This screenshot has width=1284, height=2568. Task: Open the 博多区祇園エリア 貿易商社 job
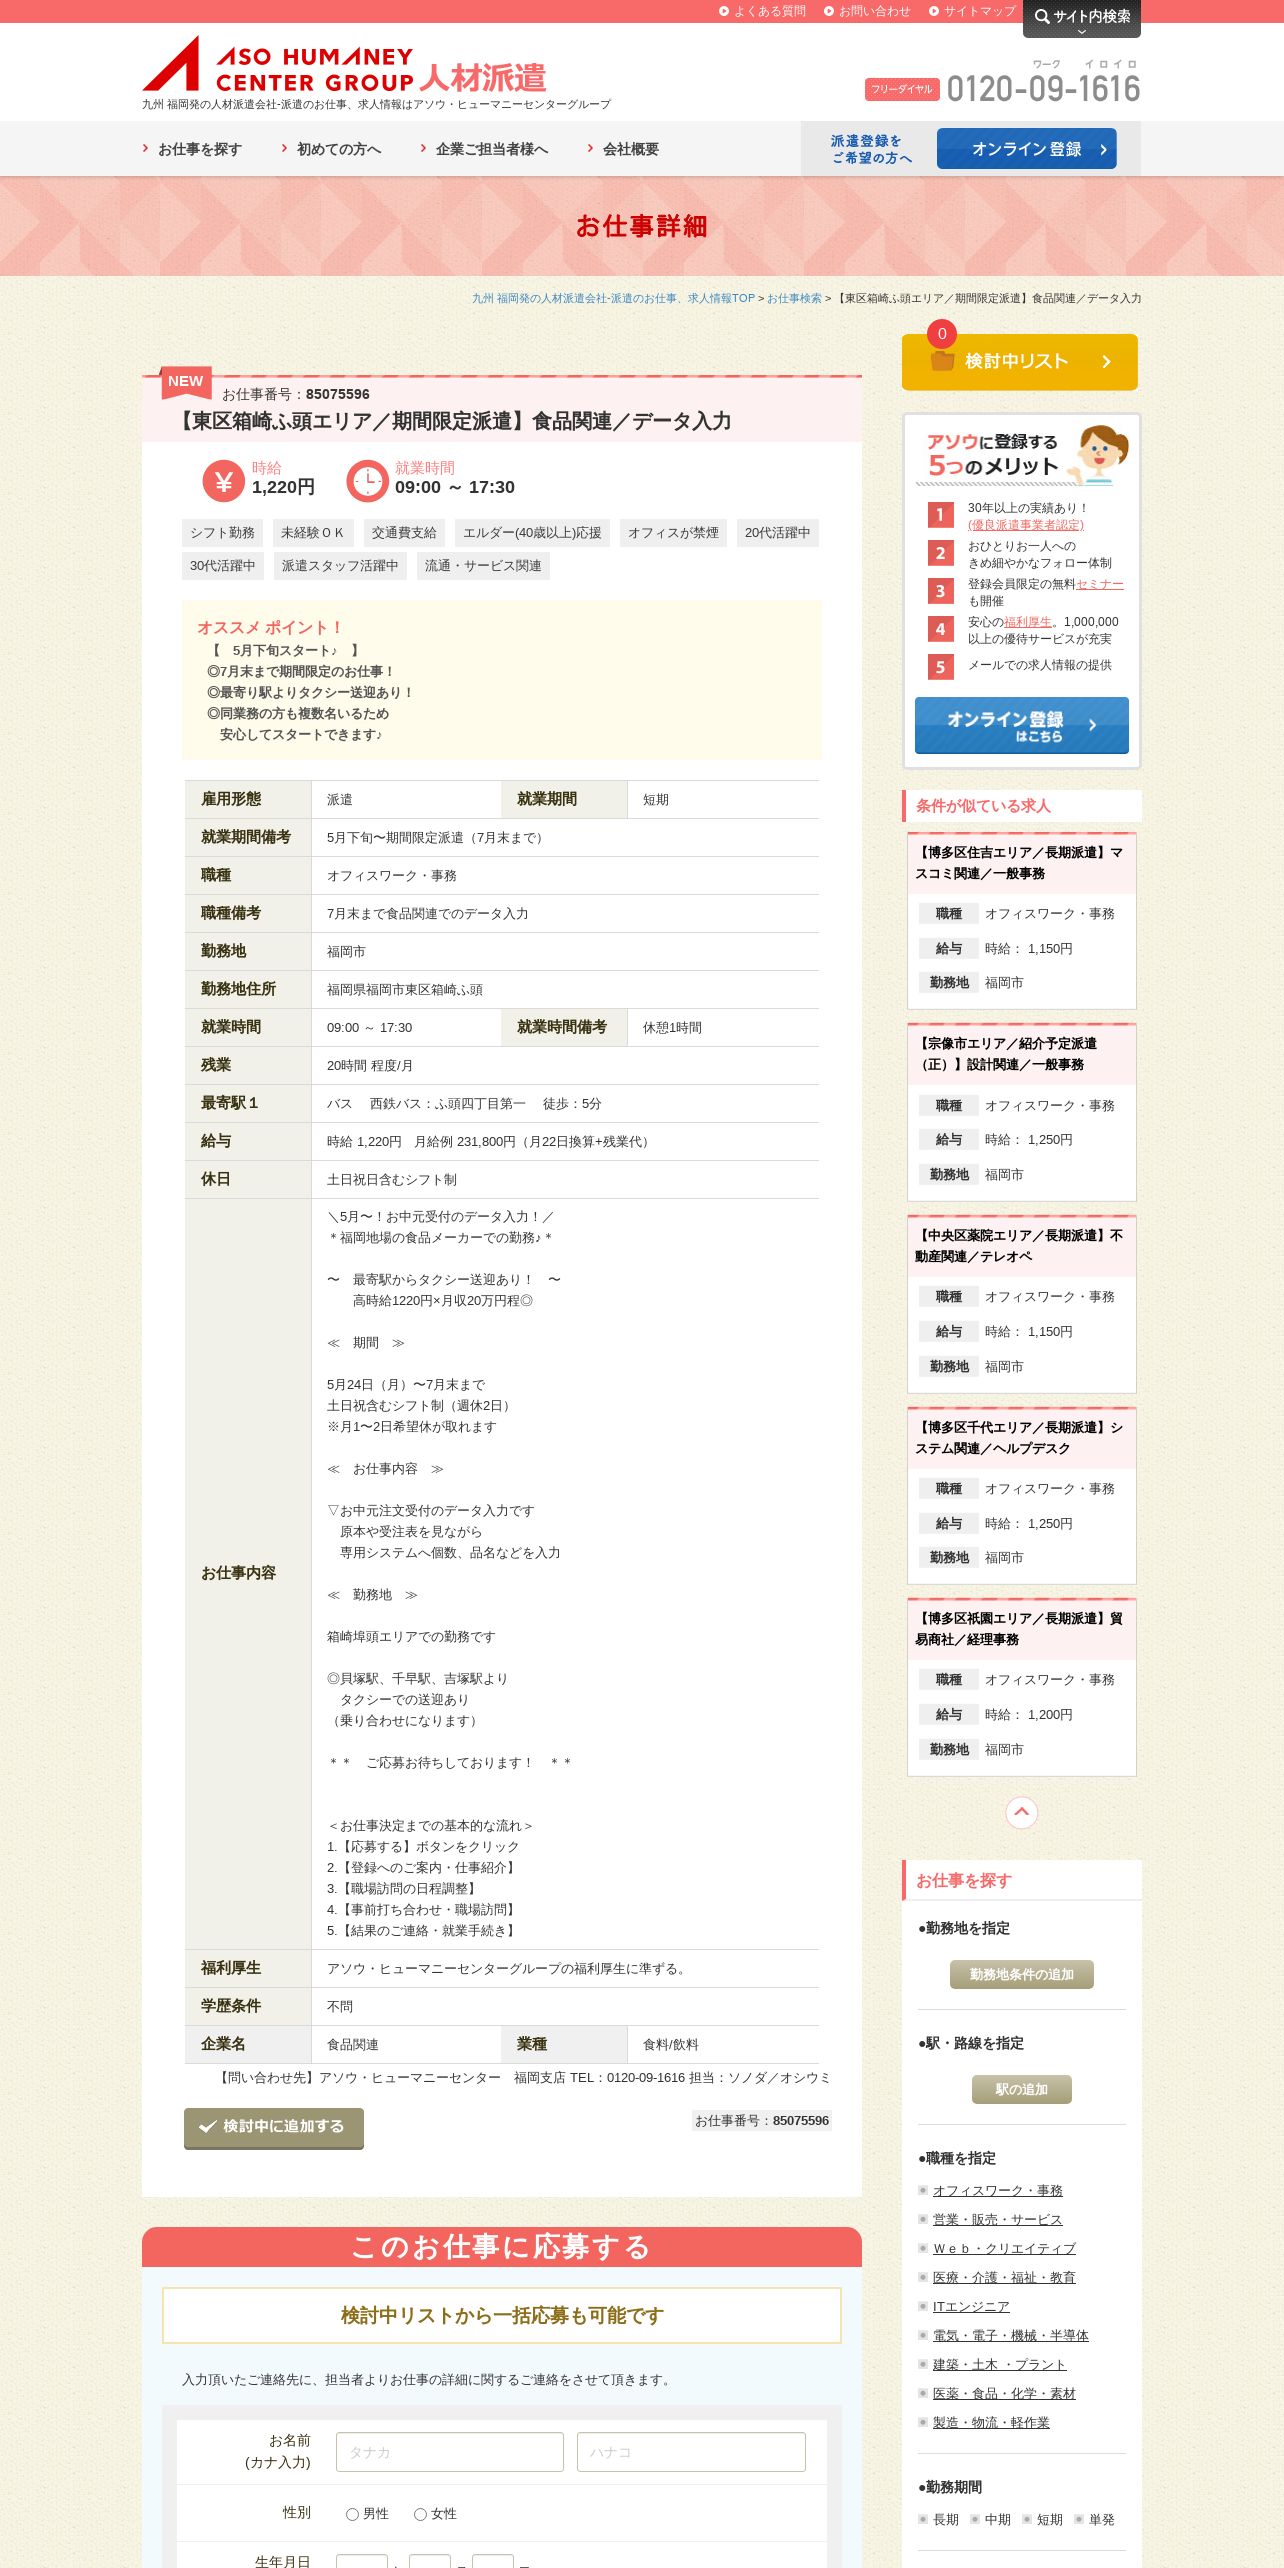pyautogui.click(x=1020, y=1629)
